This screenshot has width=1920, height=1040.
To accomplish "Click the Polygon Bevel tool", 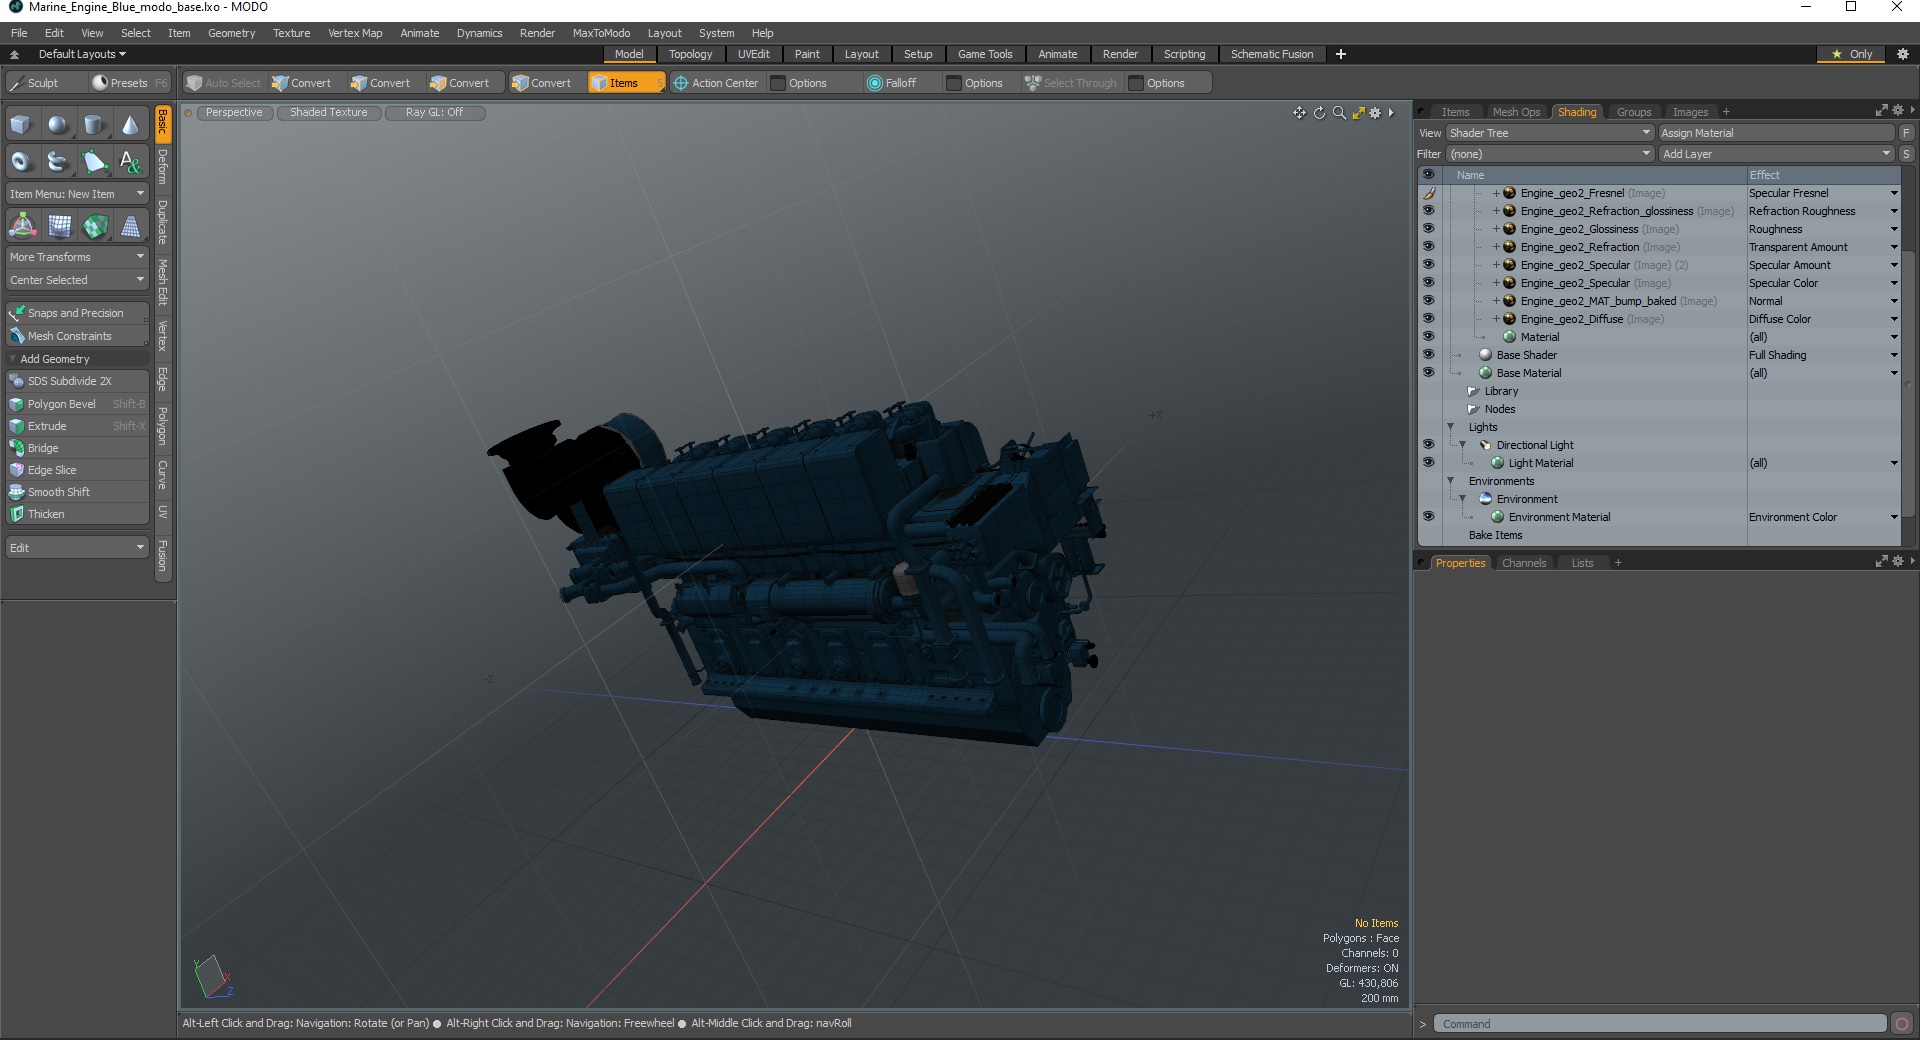I will 77,404.
